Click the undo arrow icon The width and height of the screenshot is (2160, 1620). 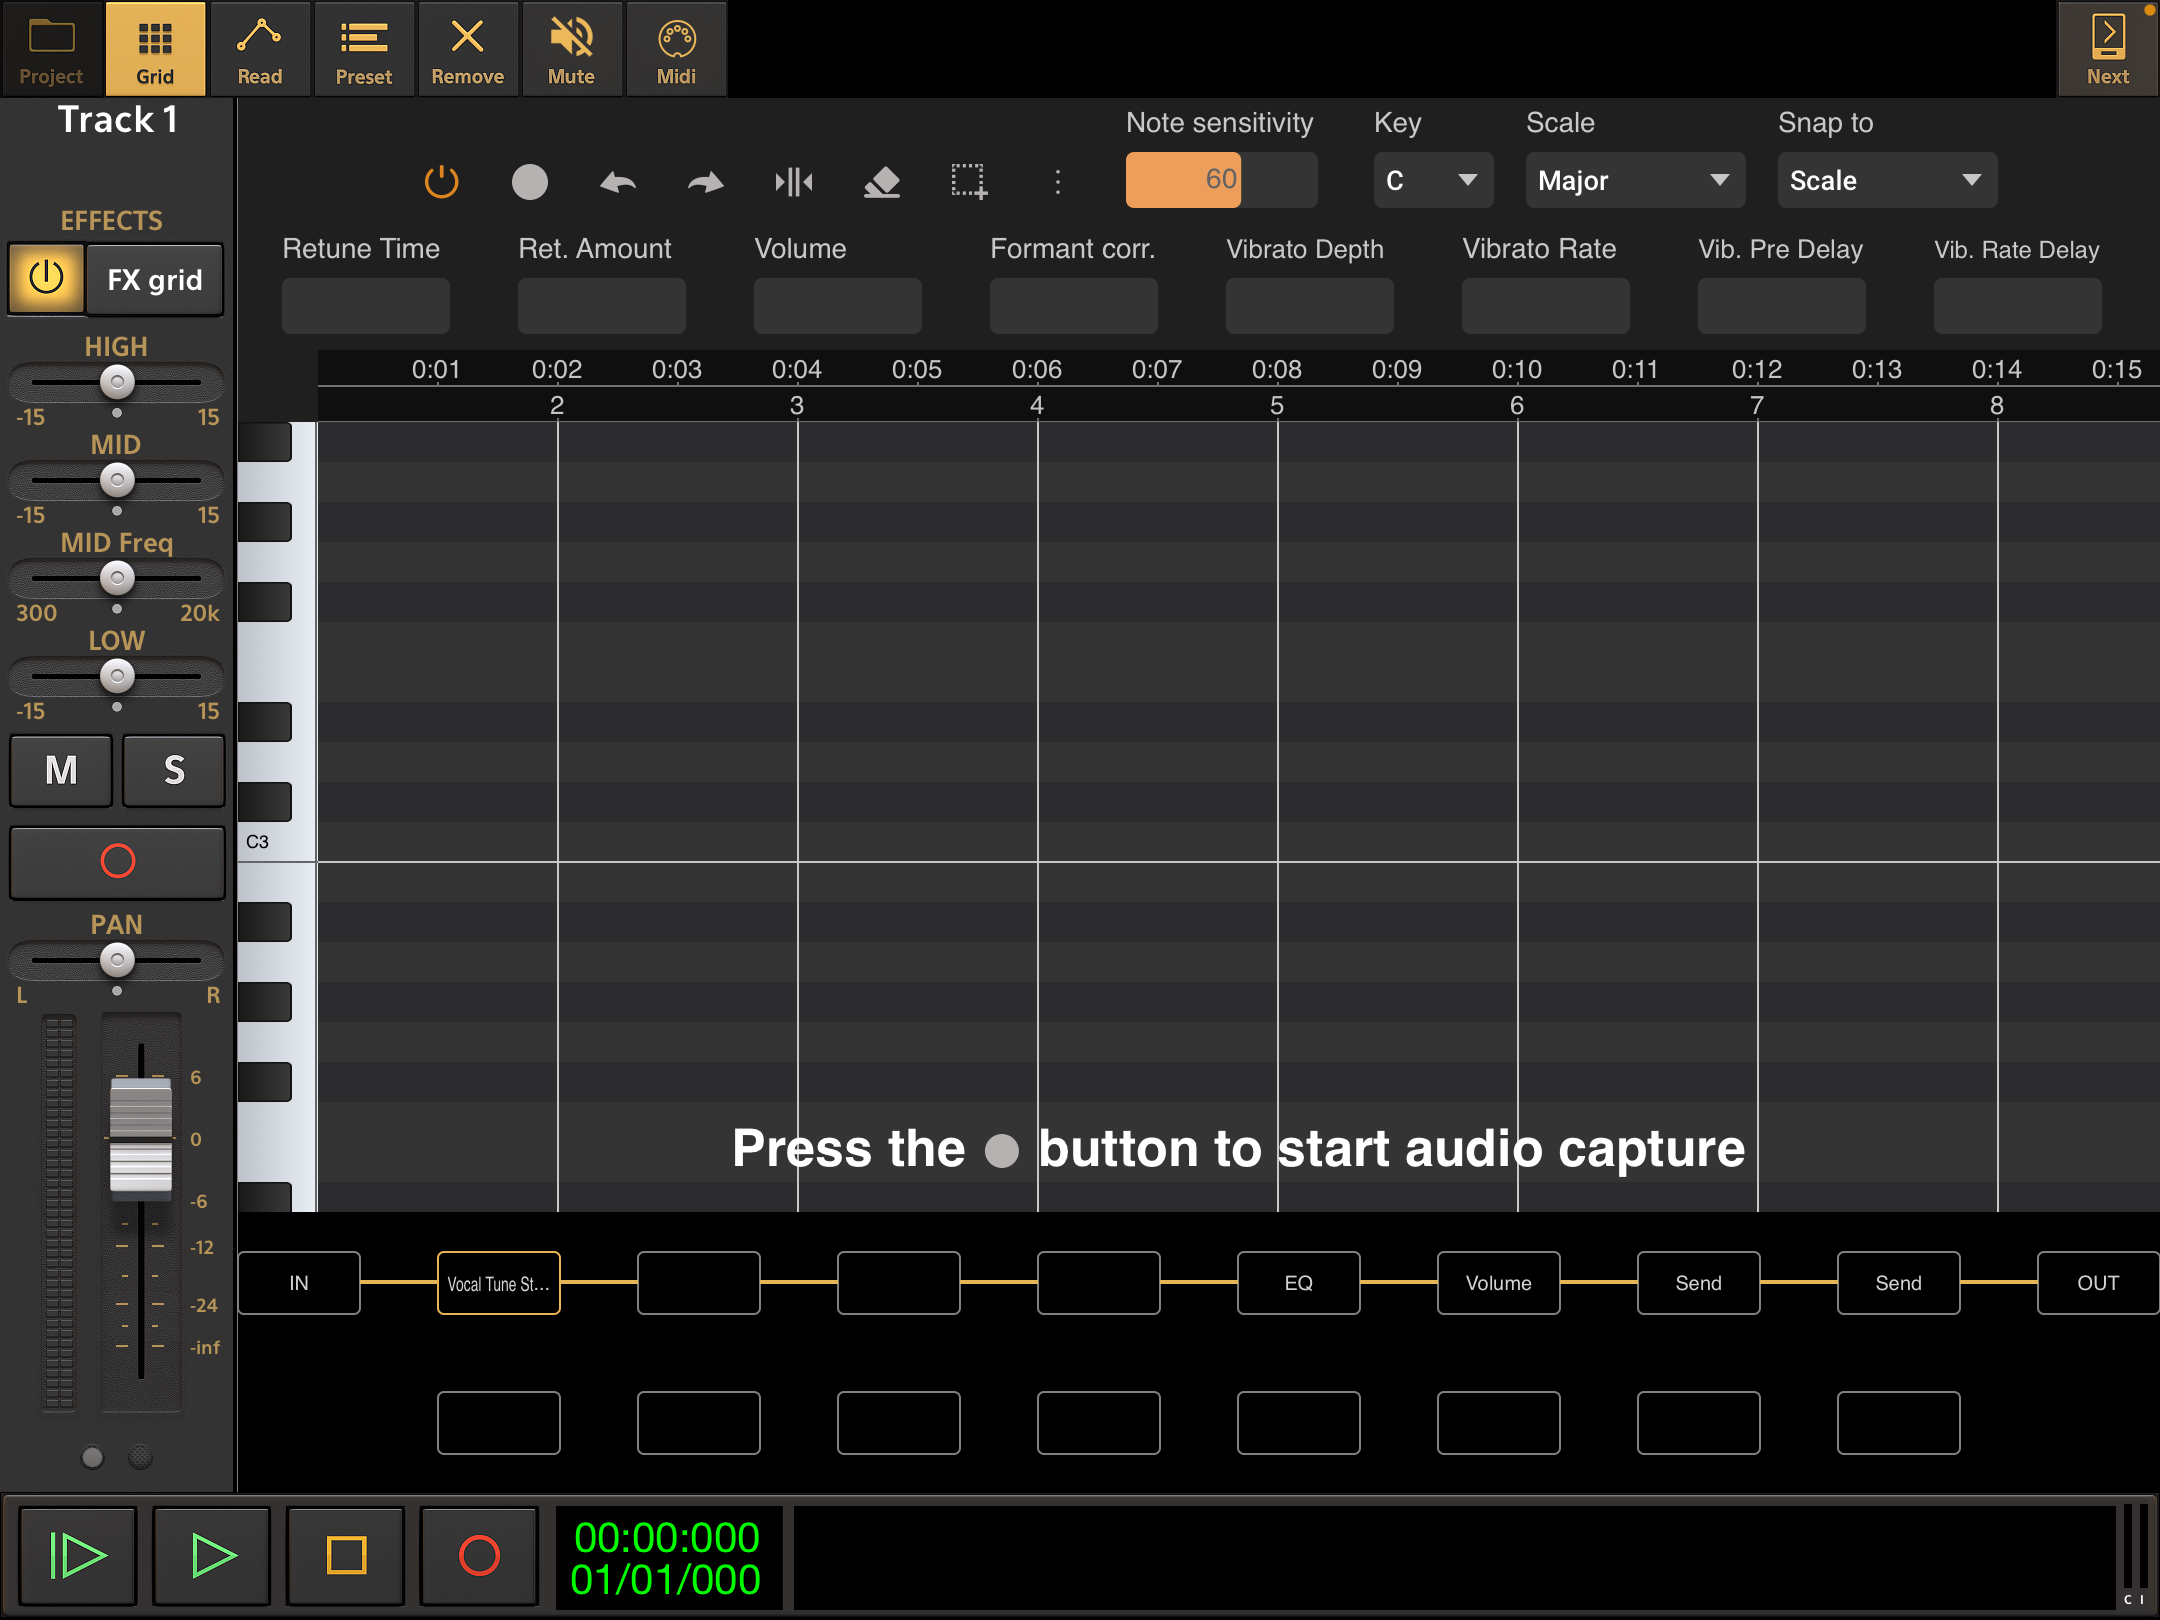point(618,182)
